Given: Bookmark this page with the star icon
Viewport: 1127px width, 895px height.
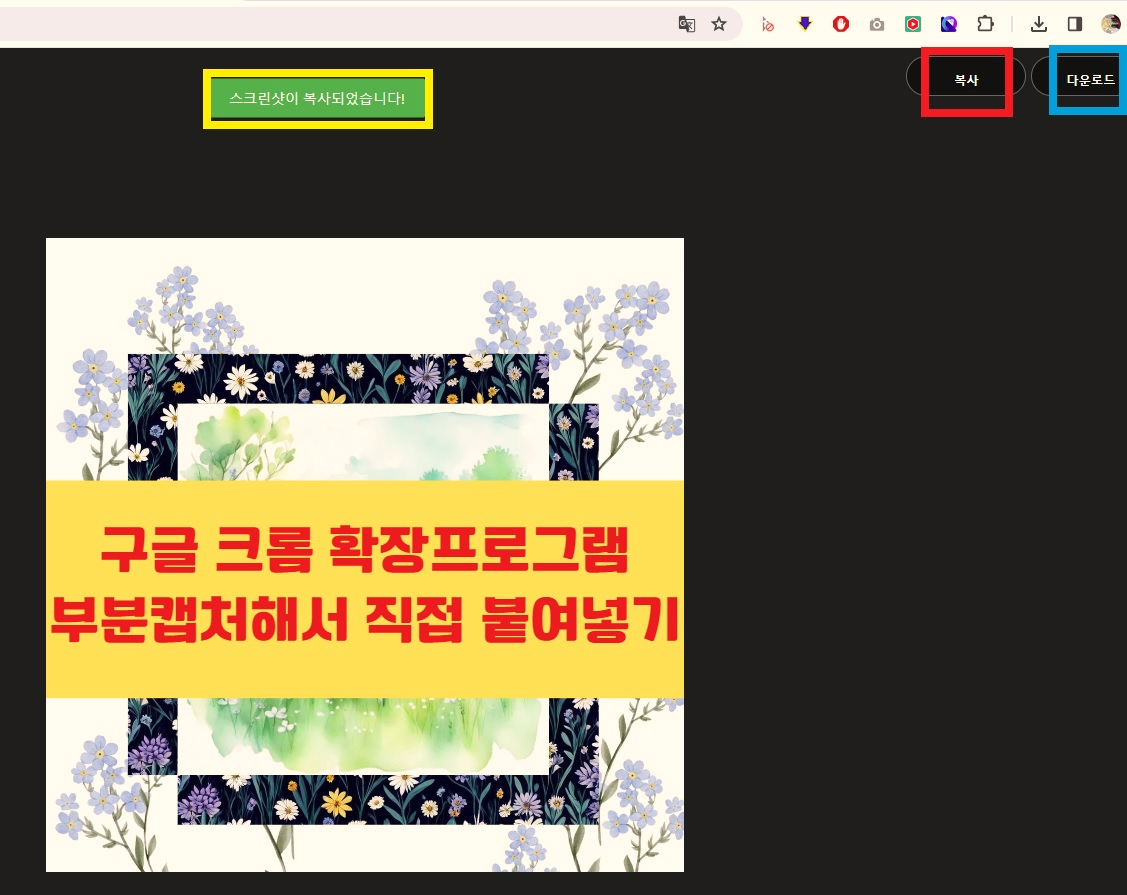Looking at the screenshot, I should tap(719, 24).
